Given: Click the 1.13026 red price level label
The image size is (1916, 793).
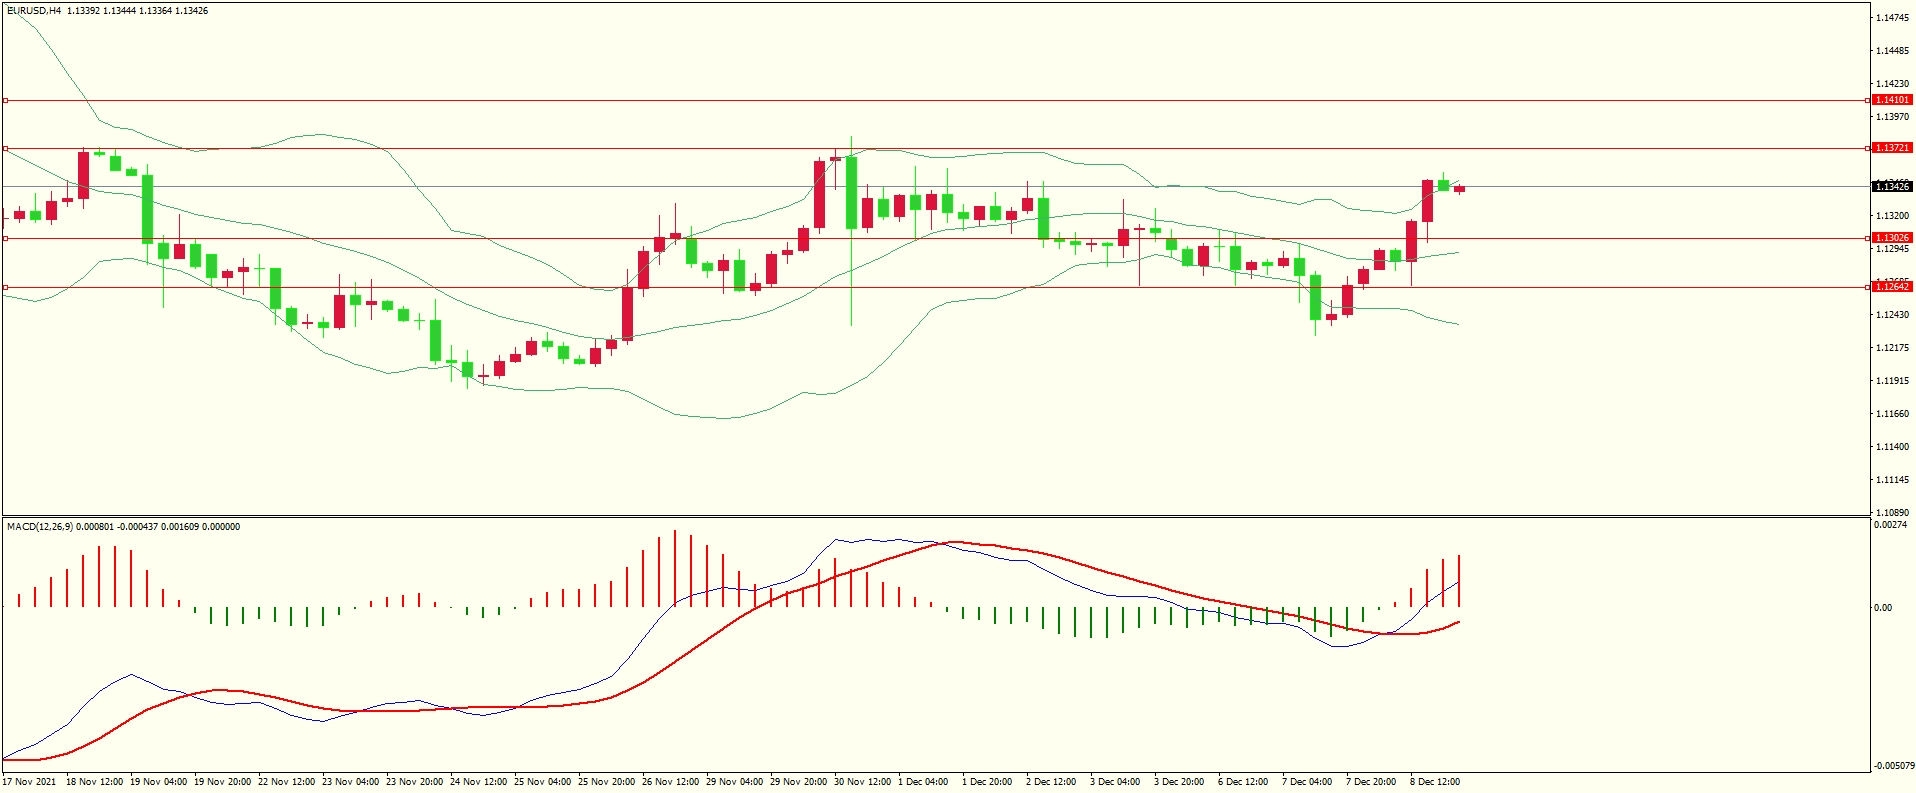Looking at the screenshot, I should pyautogui.click(x=1891, y=238).
